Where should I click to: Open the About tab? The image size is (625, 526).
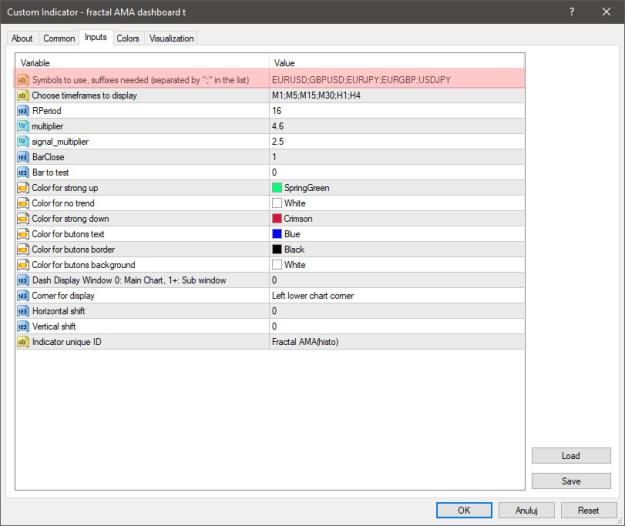pyautogui.click(x=22, y=39)
